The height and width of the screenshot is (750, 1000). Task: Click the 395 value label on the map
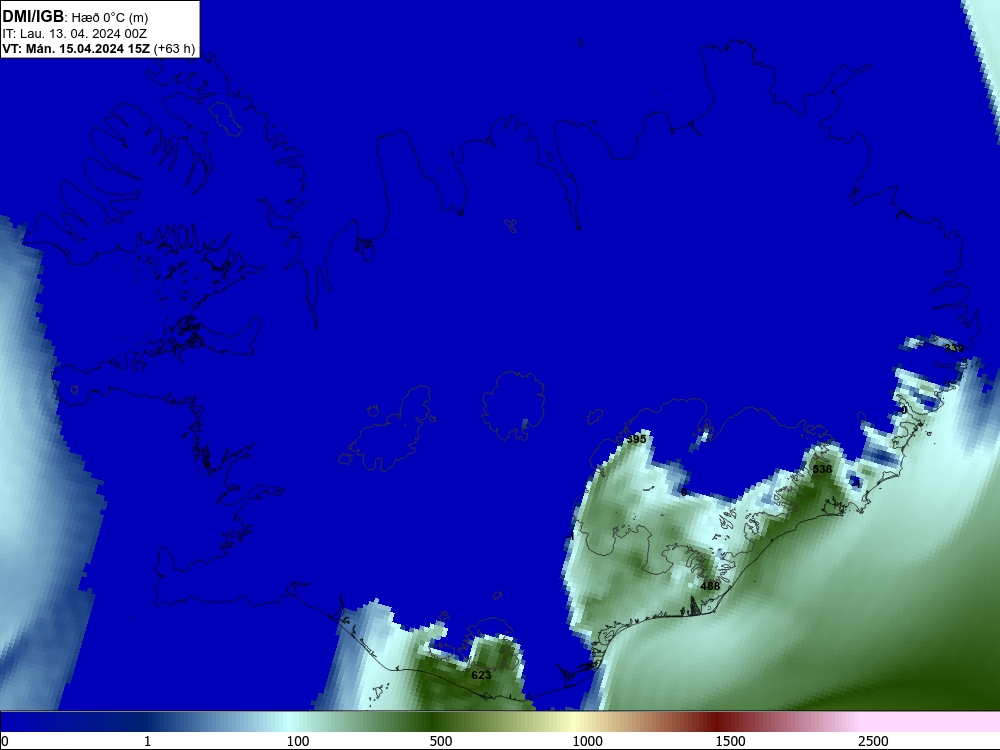click(636, 439)
